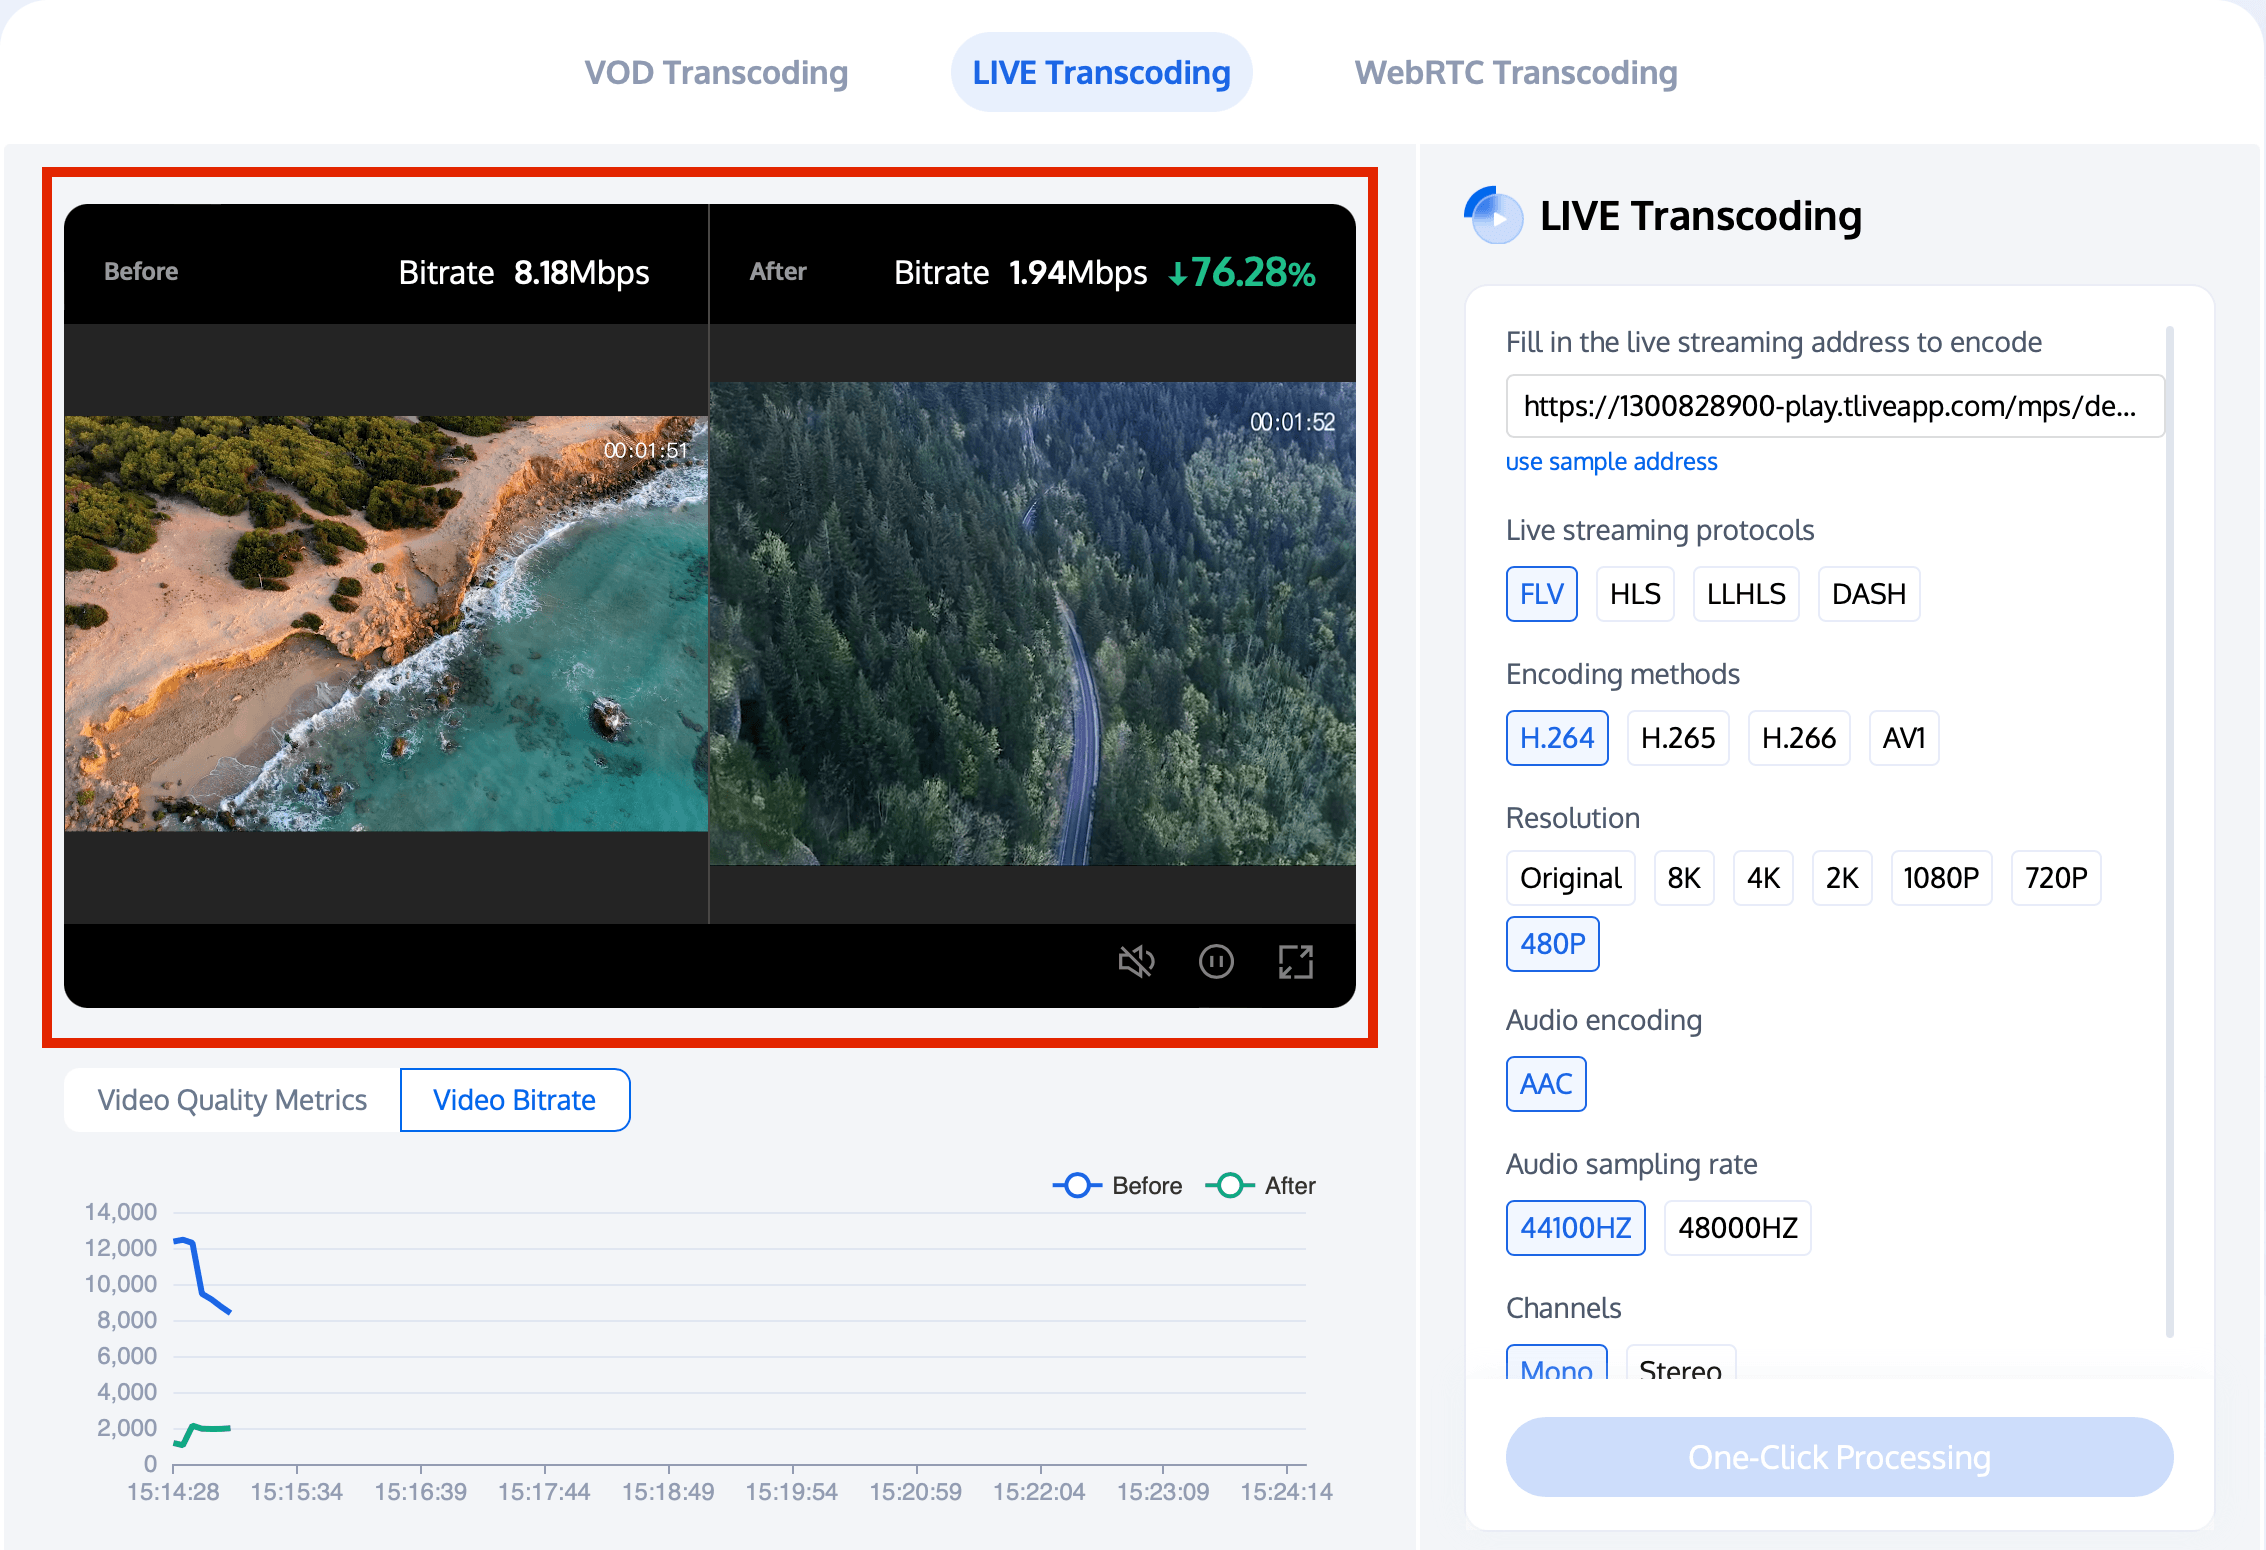Click the mute/unmute speaker icon
Image resolution: width=2266 pixels, height=1550 pixels.
coord(1138,961)
